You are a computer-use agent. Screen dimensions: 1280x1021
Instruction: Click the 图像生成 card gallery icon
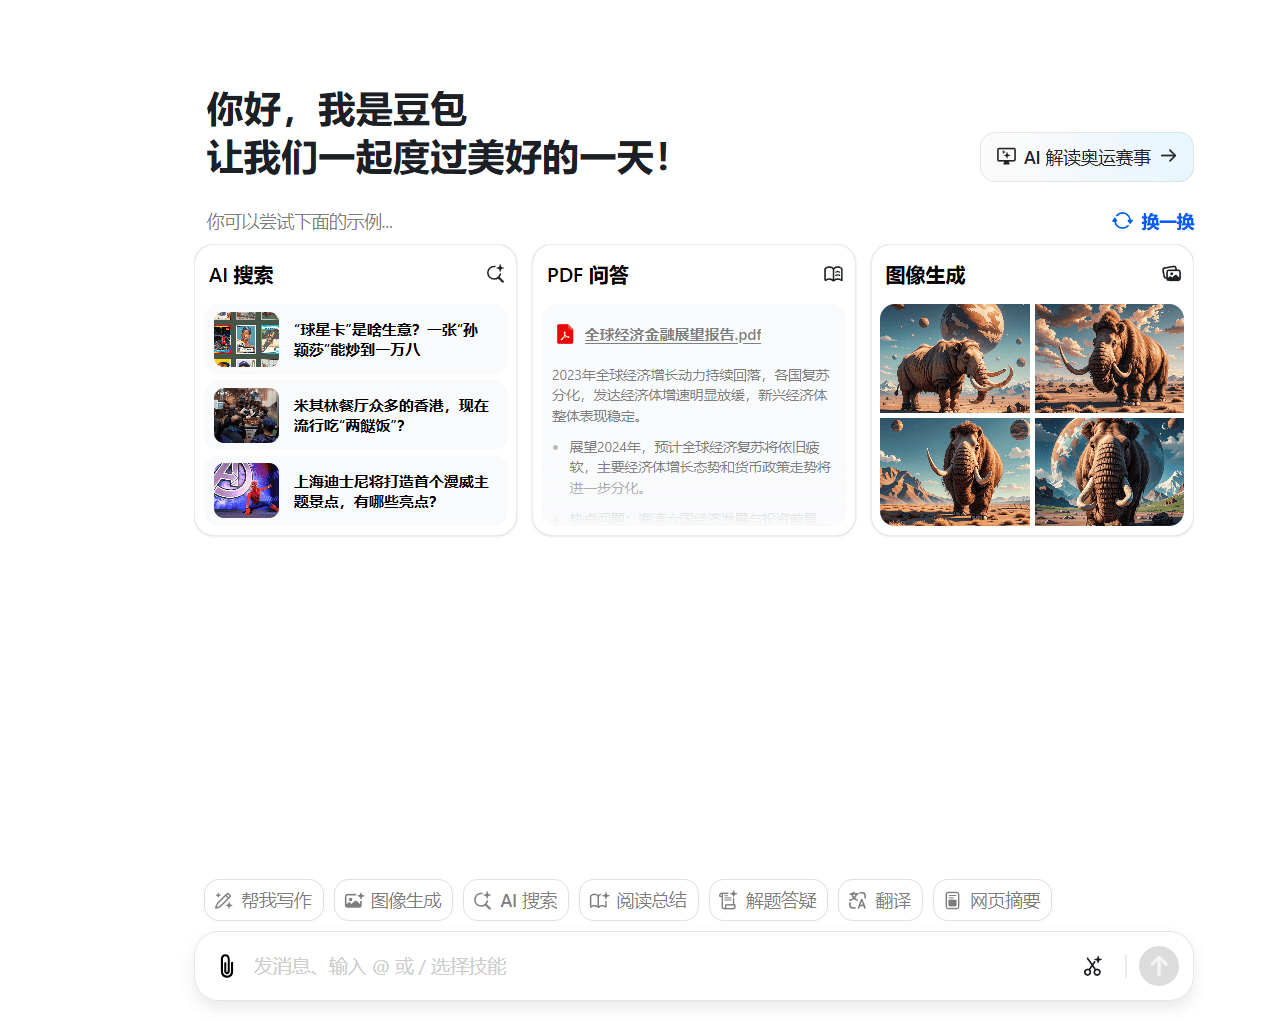pyautogui.click(x=1172, y=274)
